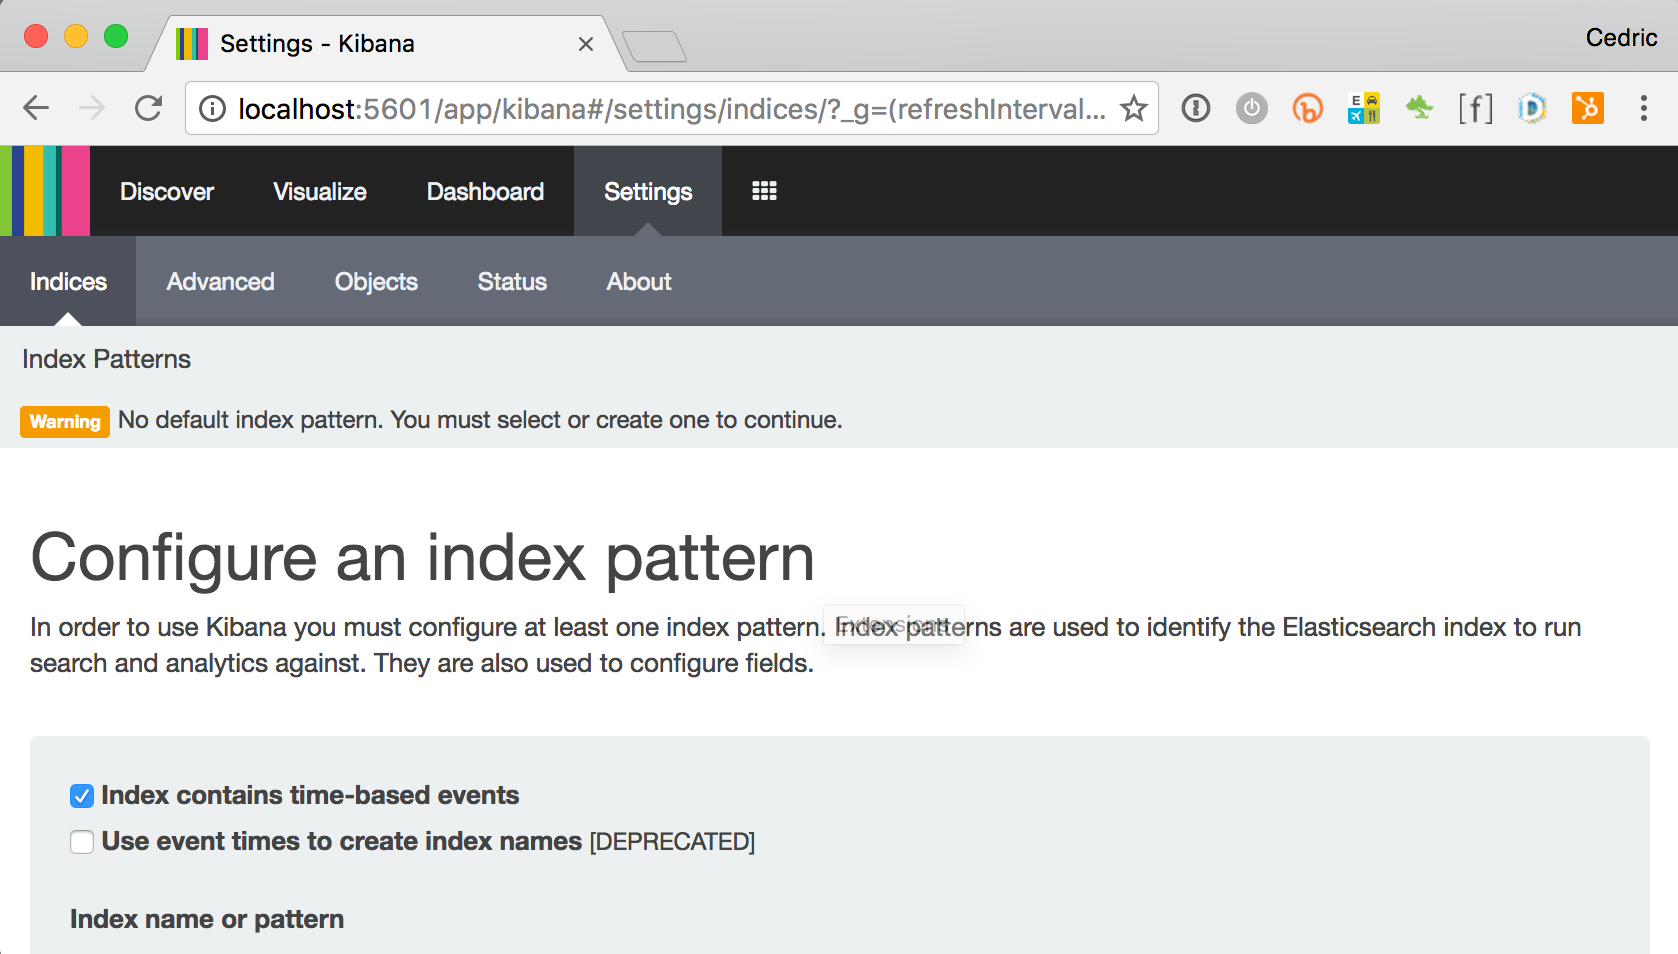1678x954 pixels.
Task: Click the green leaf extension icon
Action: [x=1419, y=107]
